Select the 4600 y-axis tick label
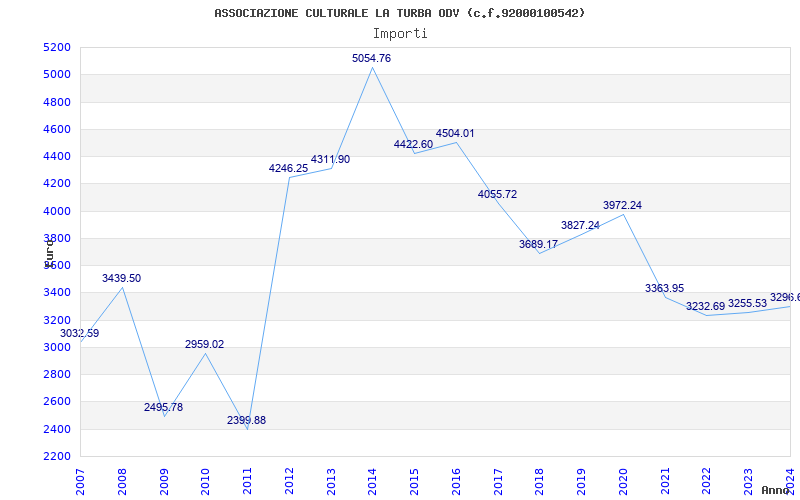The height and width of the screenshot is (500, 800). click(x=57, y=129)
